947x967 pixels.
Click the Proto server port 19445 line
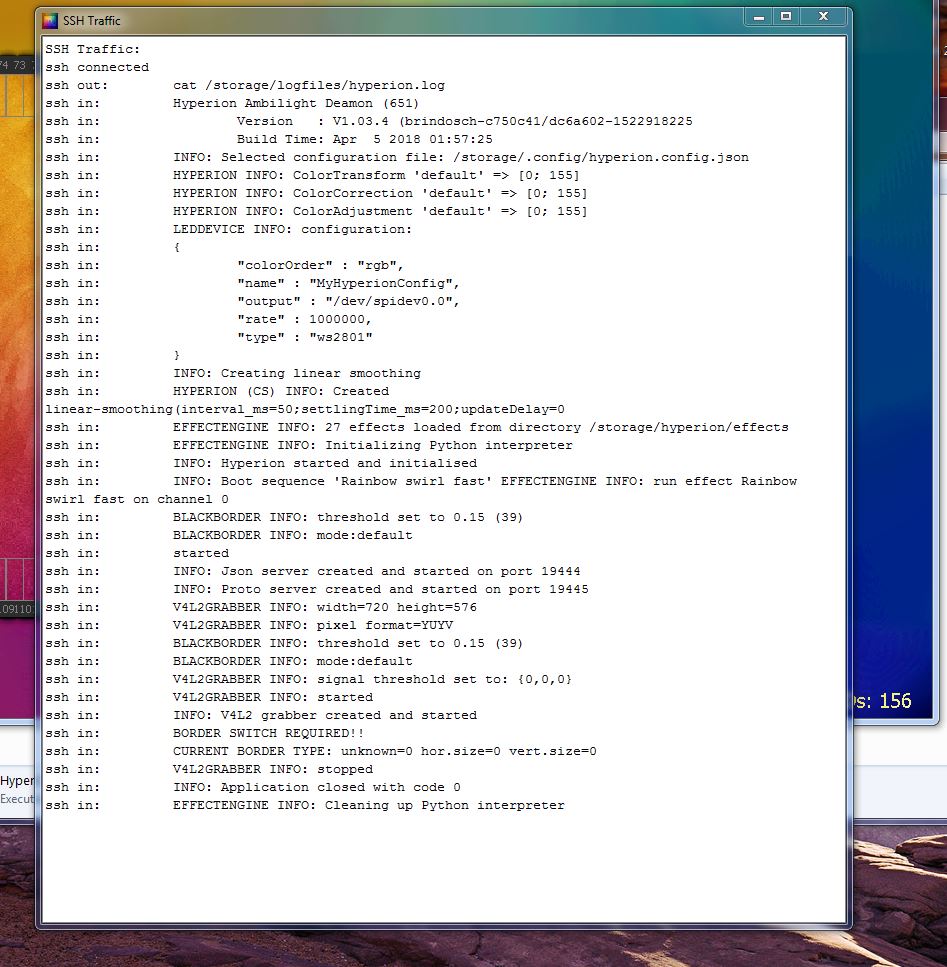coord(380,589)
